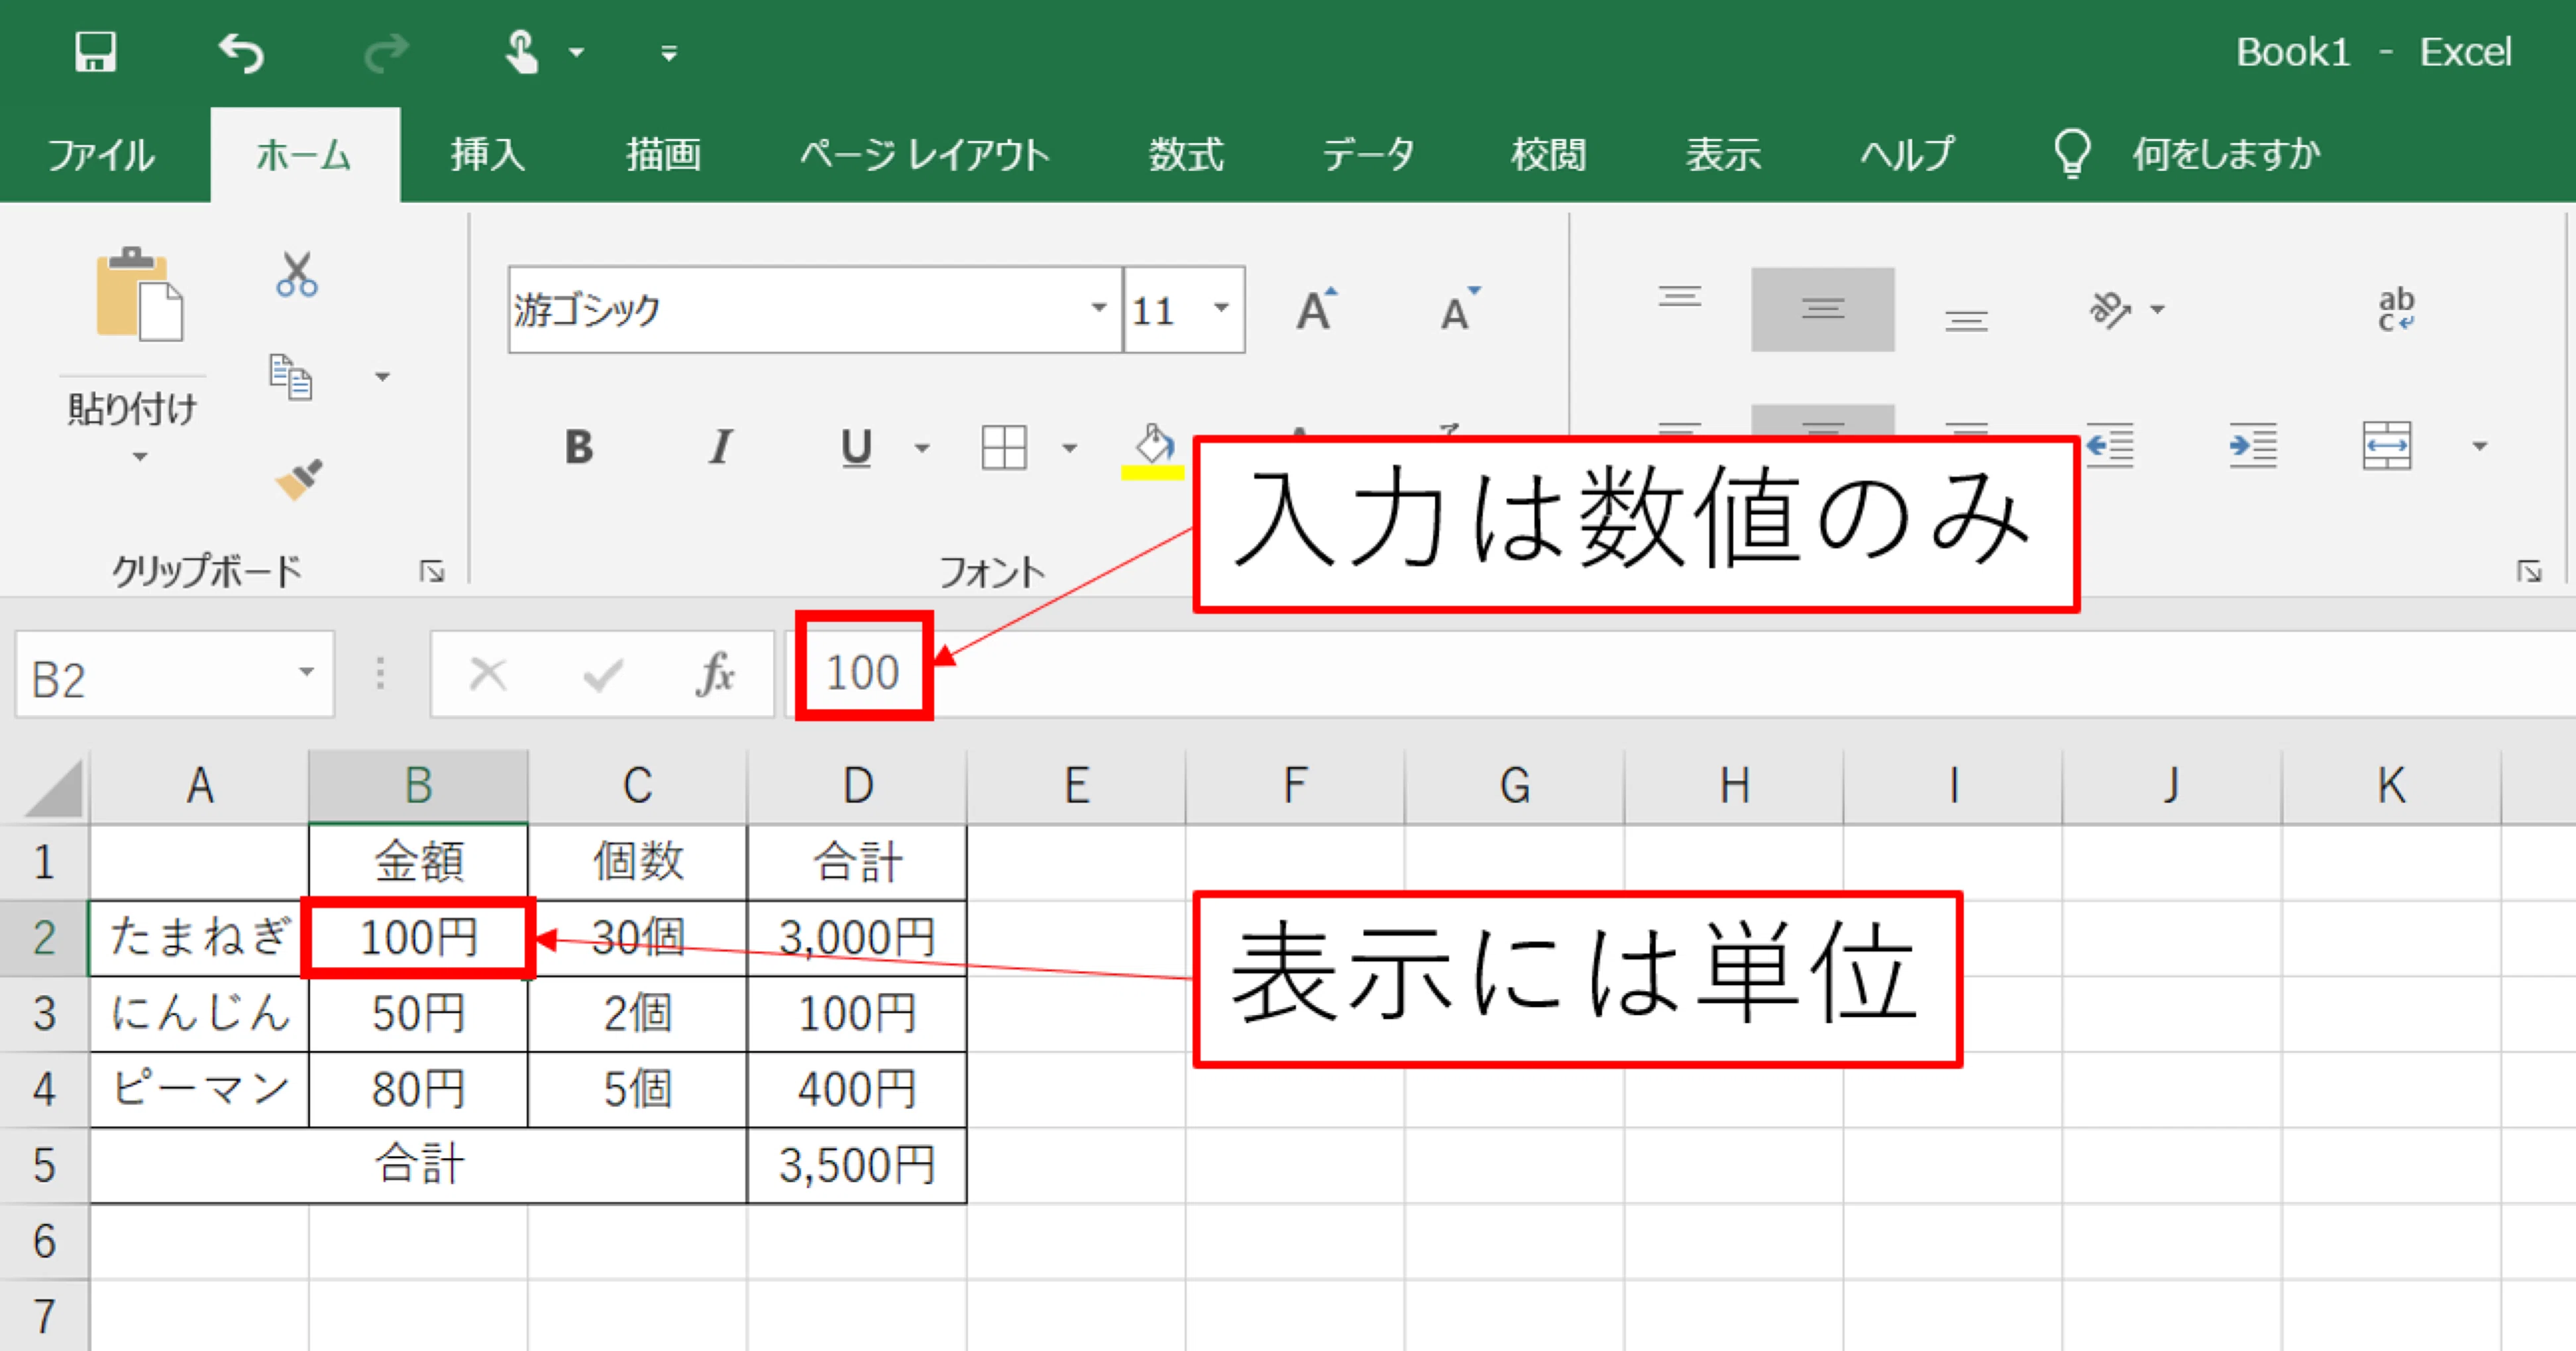
Task: Click Merge and Center icon
Action: [2387, 445]
